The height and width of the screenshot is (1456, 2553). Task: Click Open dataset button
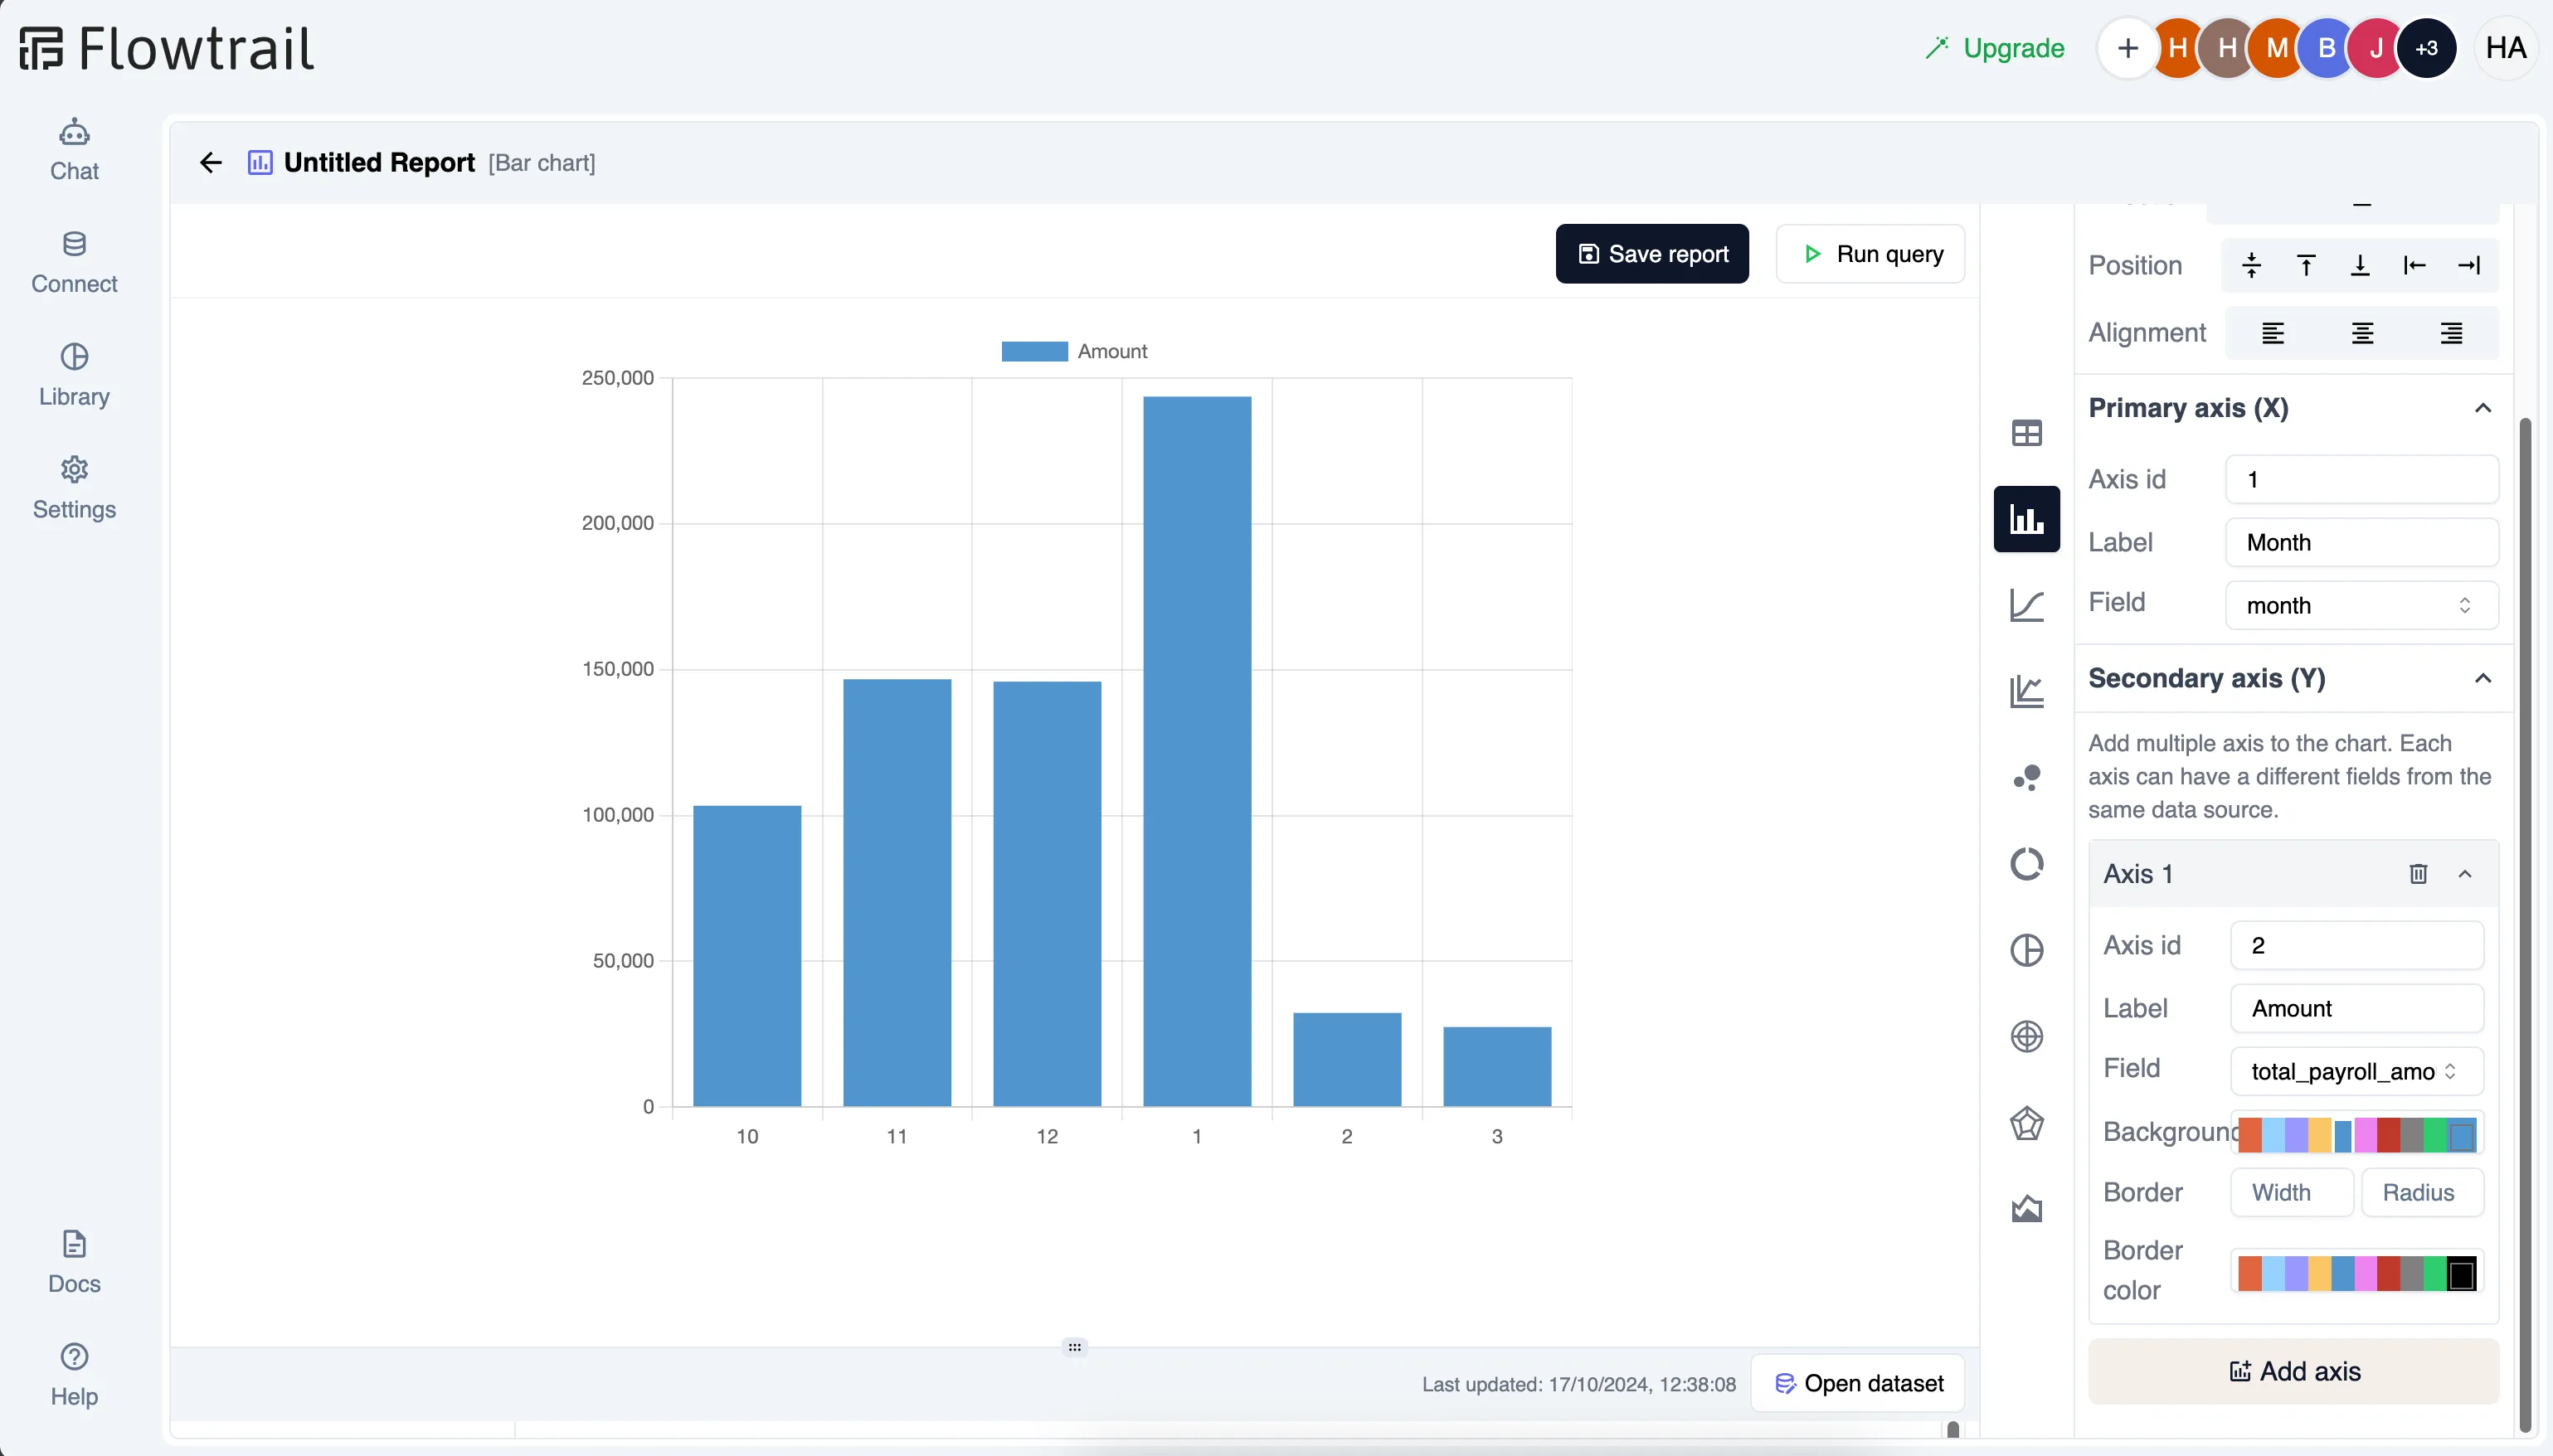[x=1857, y=1383]
